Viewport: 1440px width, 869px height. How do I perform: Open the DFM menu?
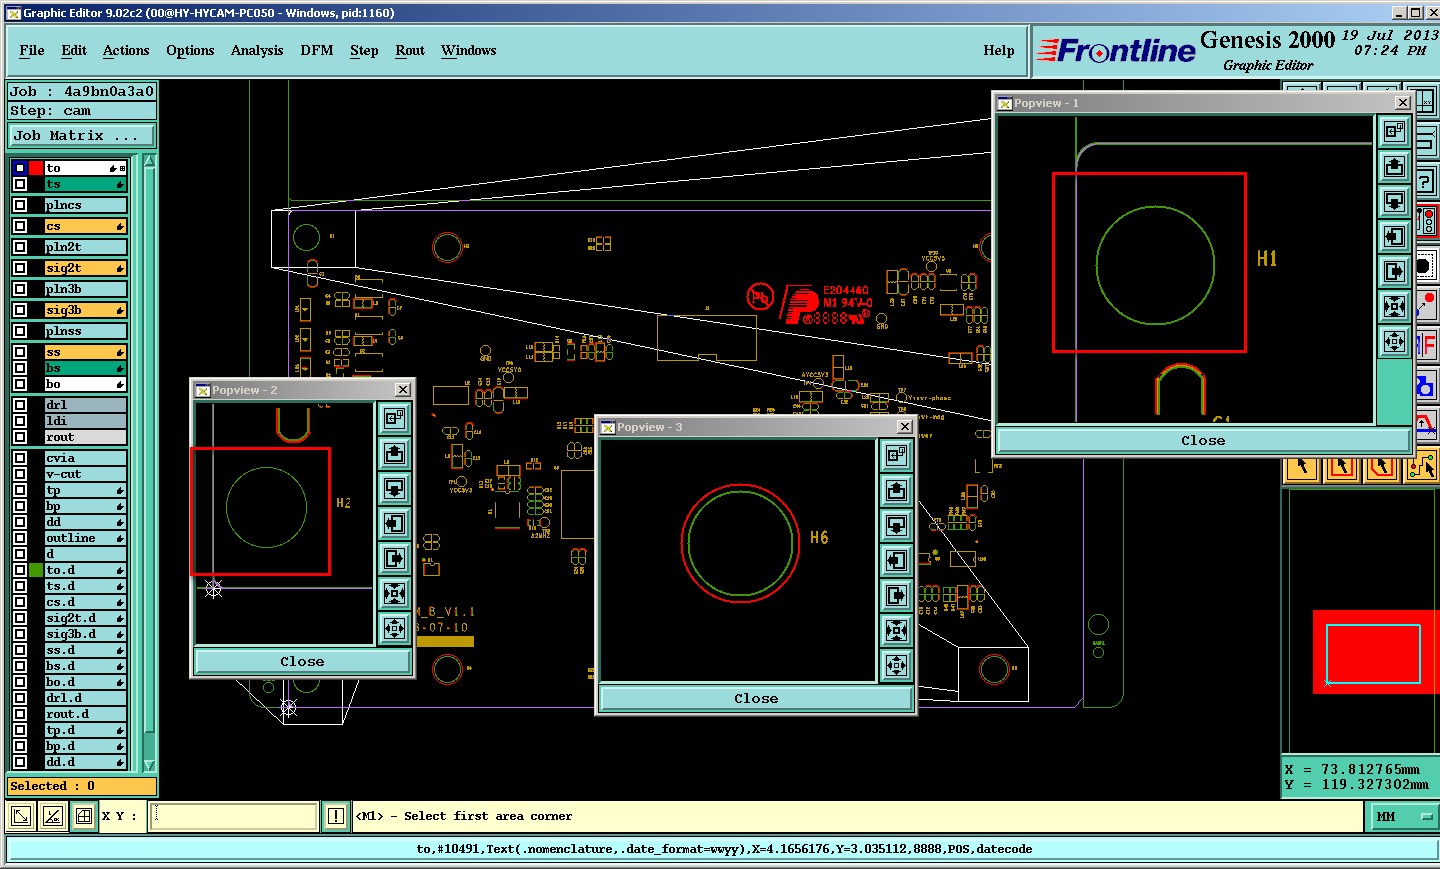tap(316, 51)
